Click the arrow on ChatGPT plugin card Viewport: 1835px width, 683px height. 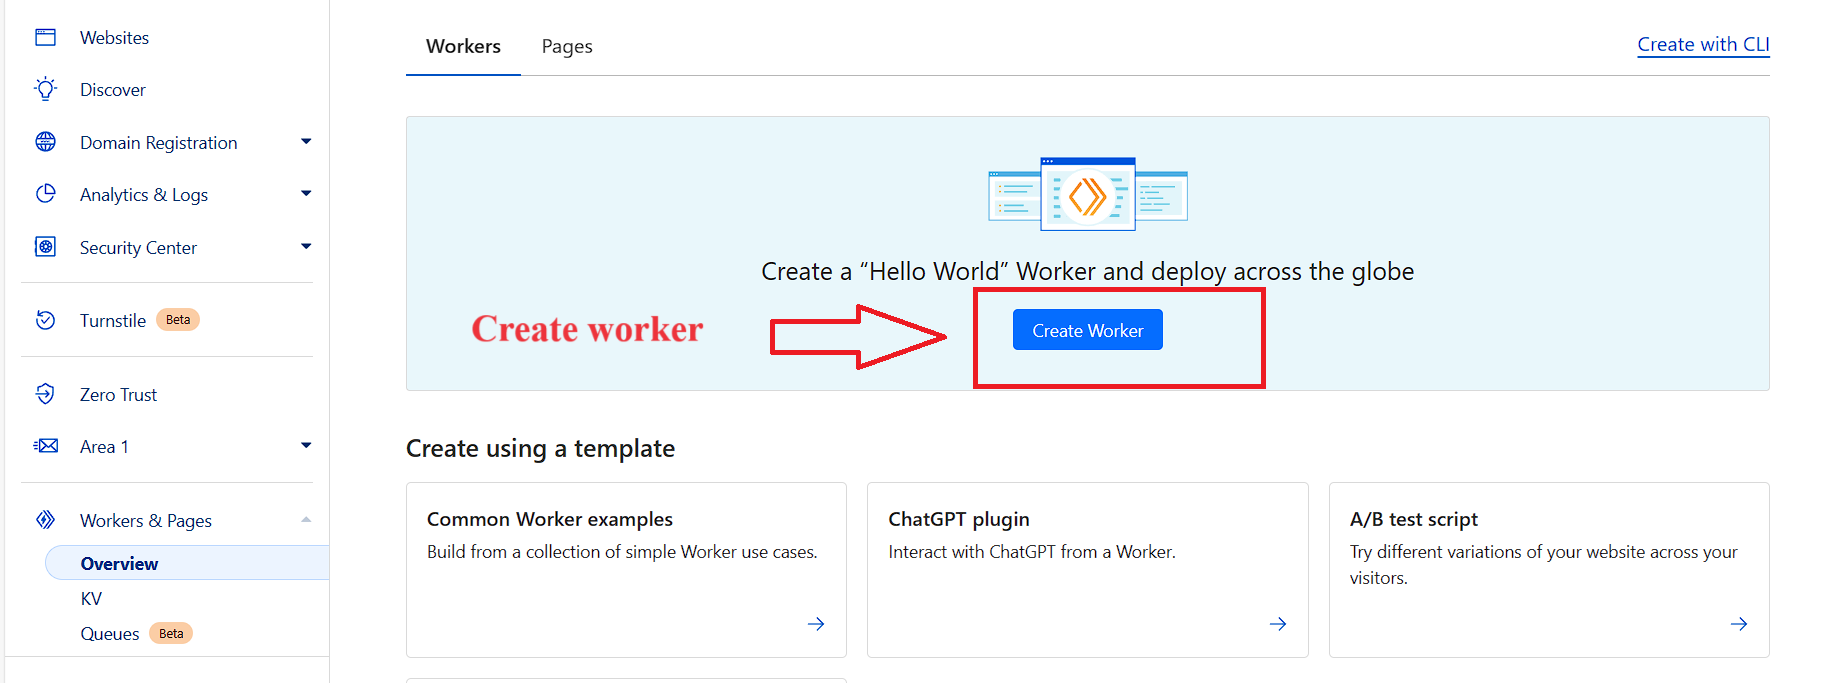point(1278,624)
